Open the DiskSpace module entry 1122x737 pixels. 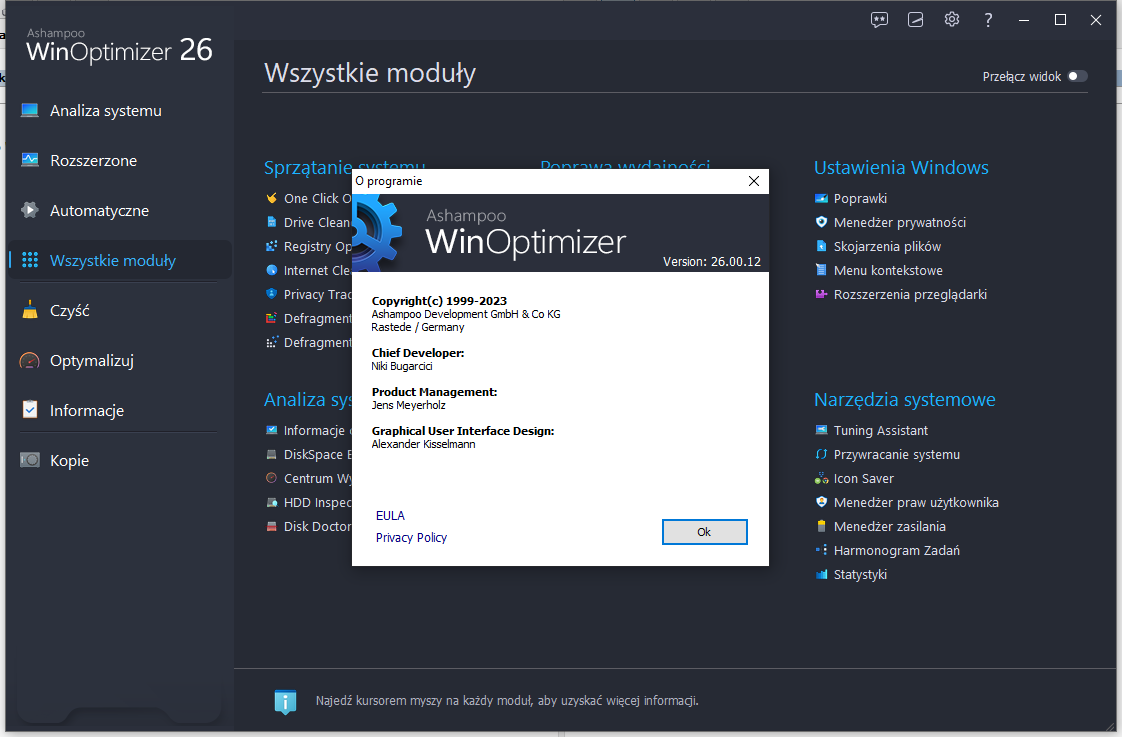[x=318, y=455]
